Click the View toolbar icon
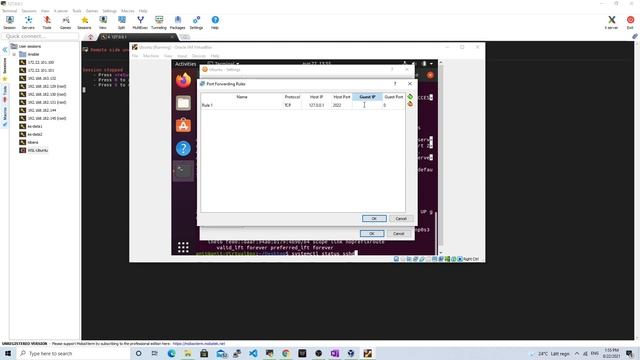 pyautogui.click(x=103, y=22)
